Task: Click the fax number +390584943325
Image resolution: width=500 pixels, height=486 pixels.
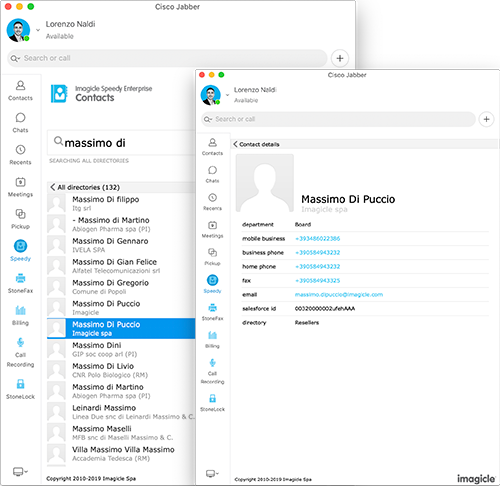Action: tap(318, 281)
